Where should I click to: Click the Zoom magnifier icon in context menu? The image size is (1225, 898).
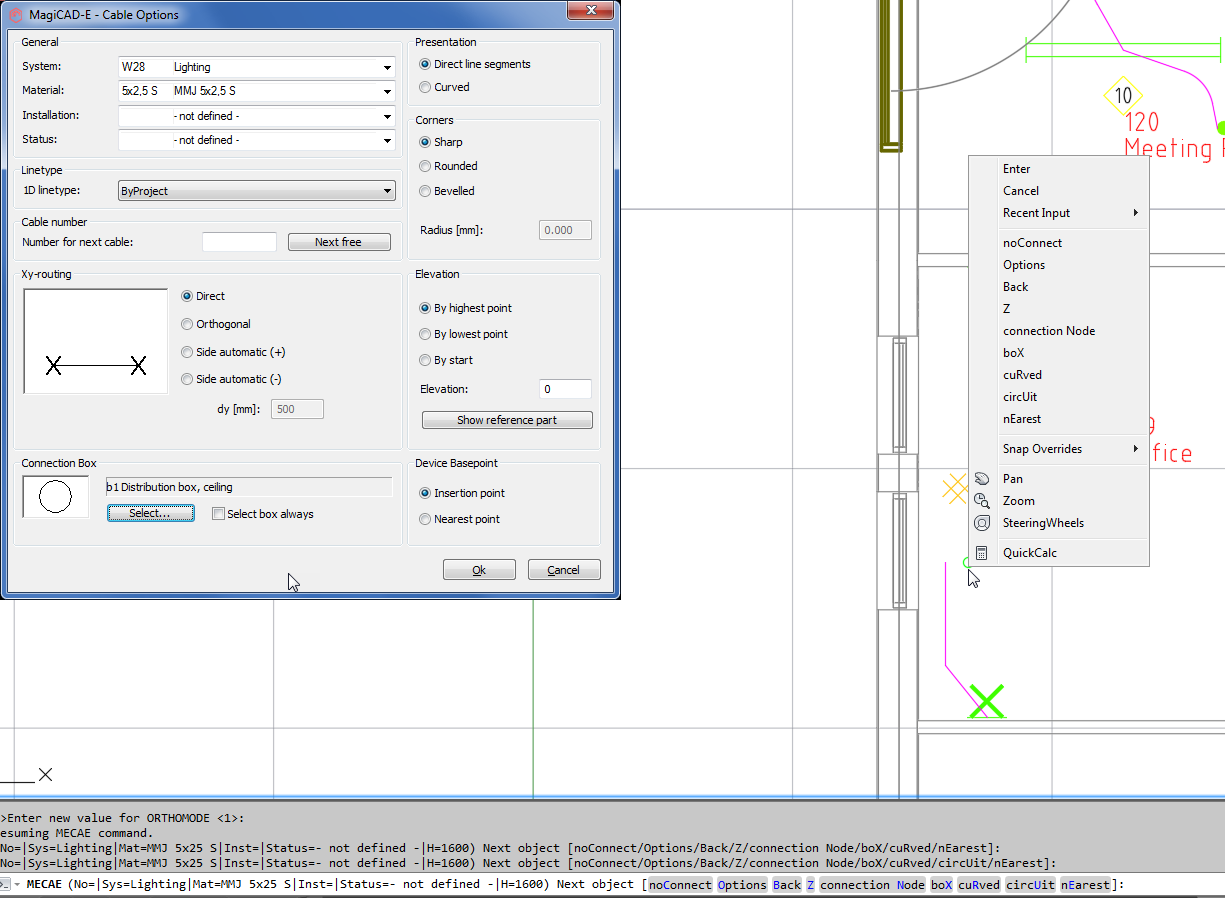pyautogui.click(x=982, y=501)
